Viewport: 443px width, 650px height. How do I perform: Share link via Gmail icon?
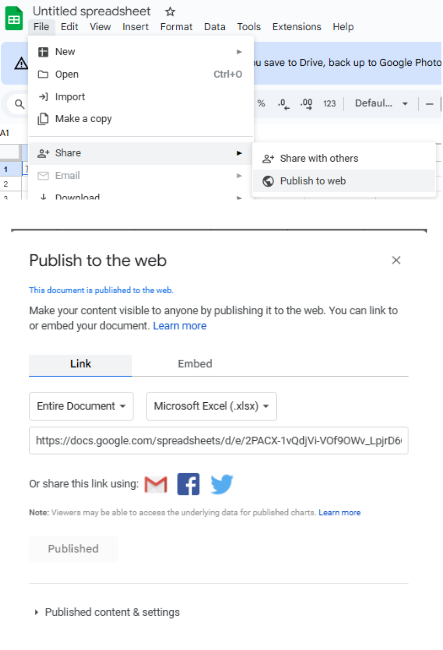[x=156, y=484]
